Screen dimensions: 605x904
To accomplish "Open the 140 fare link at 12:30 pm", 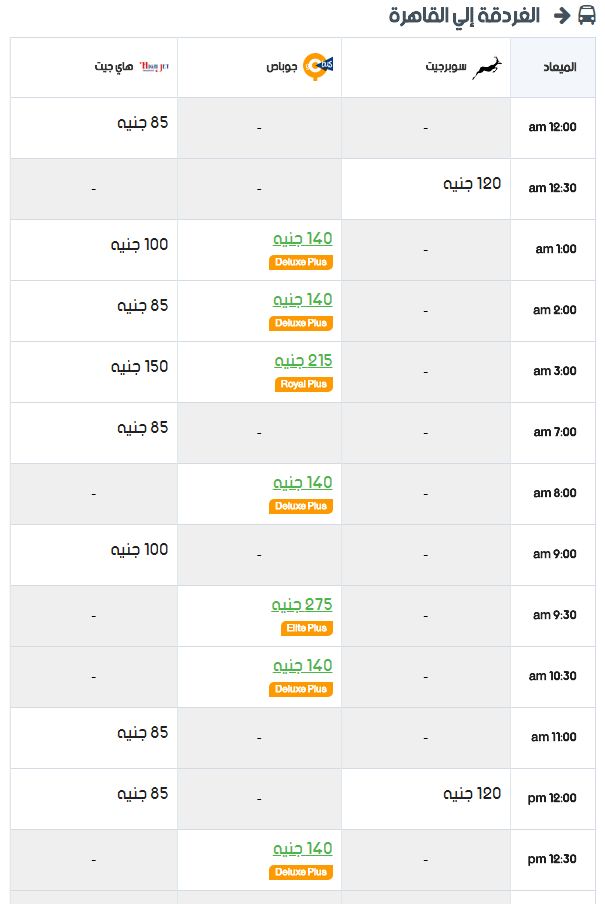I will tap(303, 849).
